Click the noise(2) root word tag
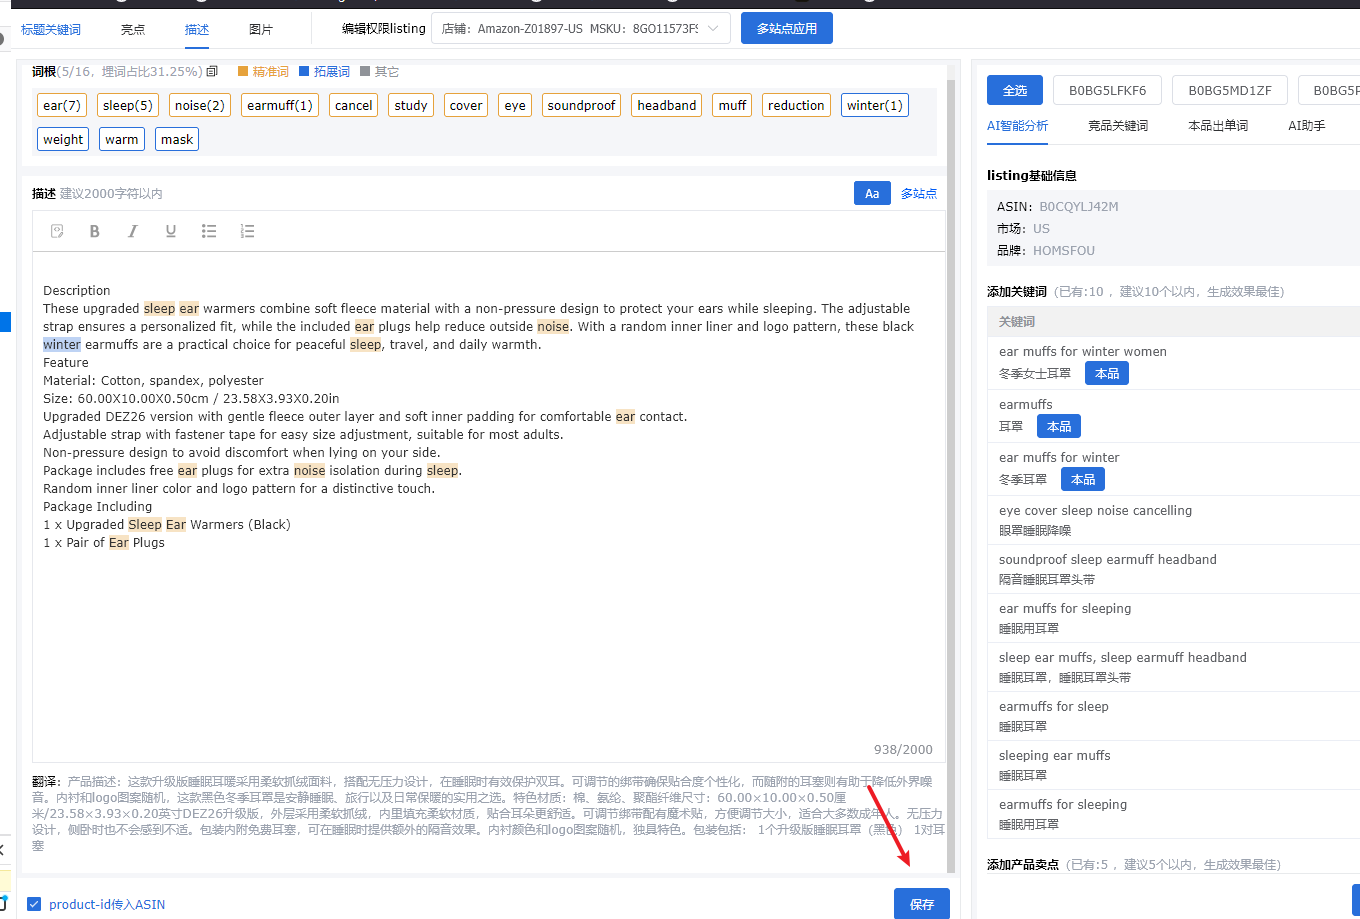Viewport: 1360px width, 919px height. (200, 105)
